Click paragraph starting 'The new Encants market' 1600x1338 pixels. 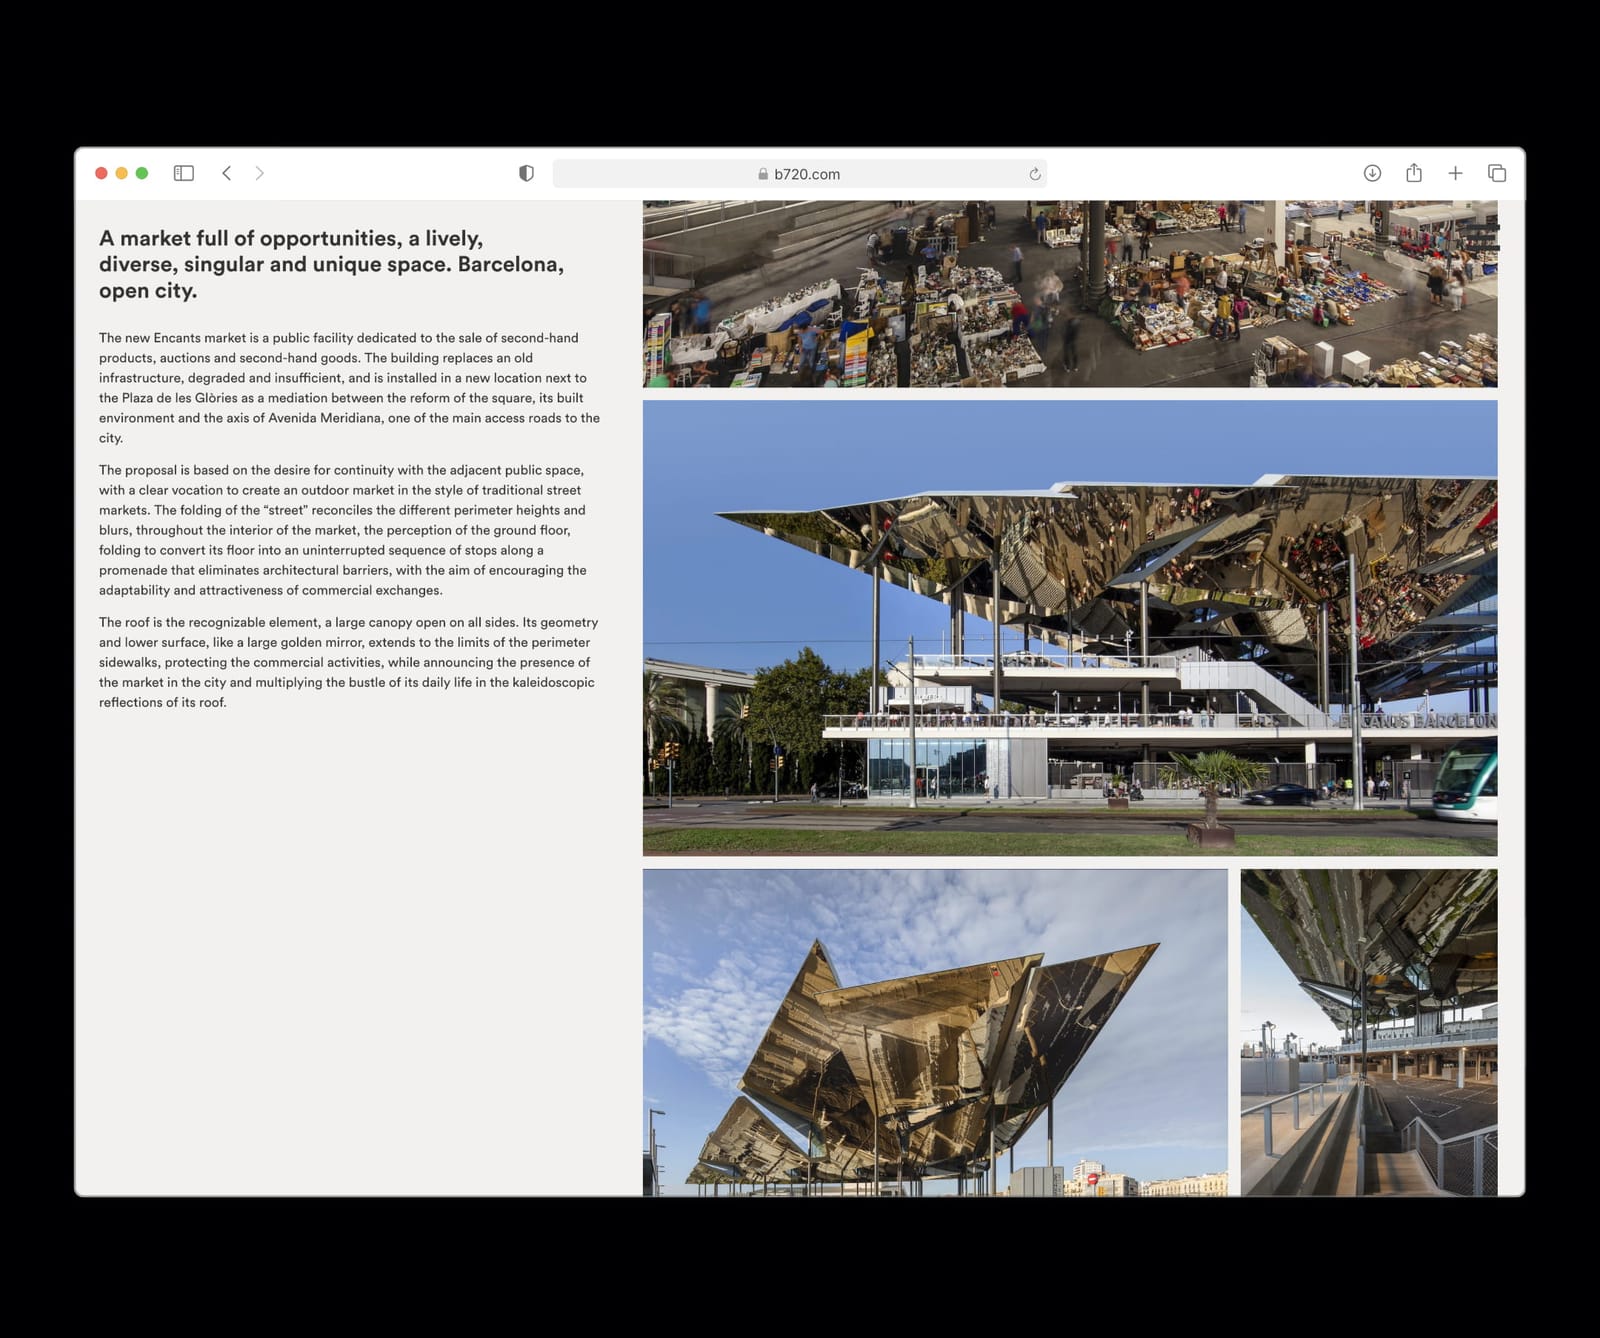pyautogui.click(x=349, y=388)
